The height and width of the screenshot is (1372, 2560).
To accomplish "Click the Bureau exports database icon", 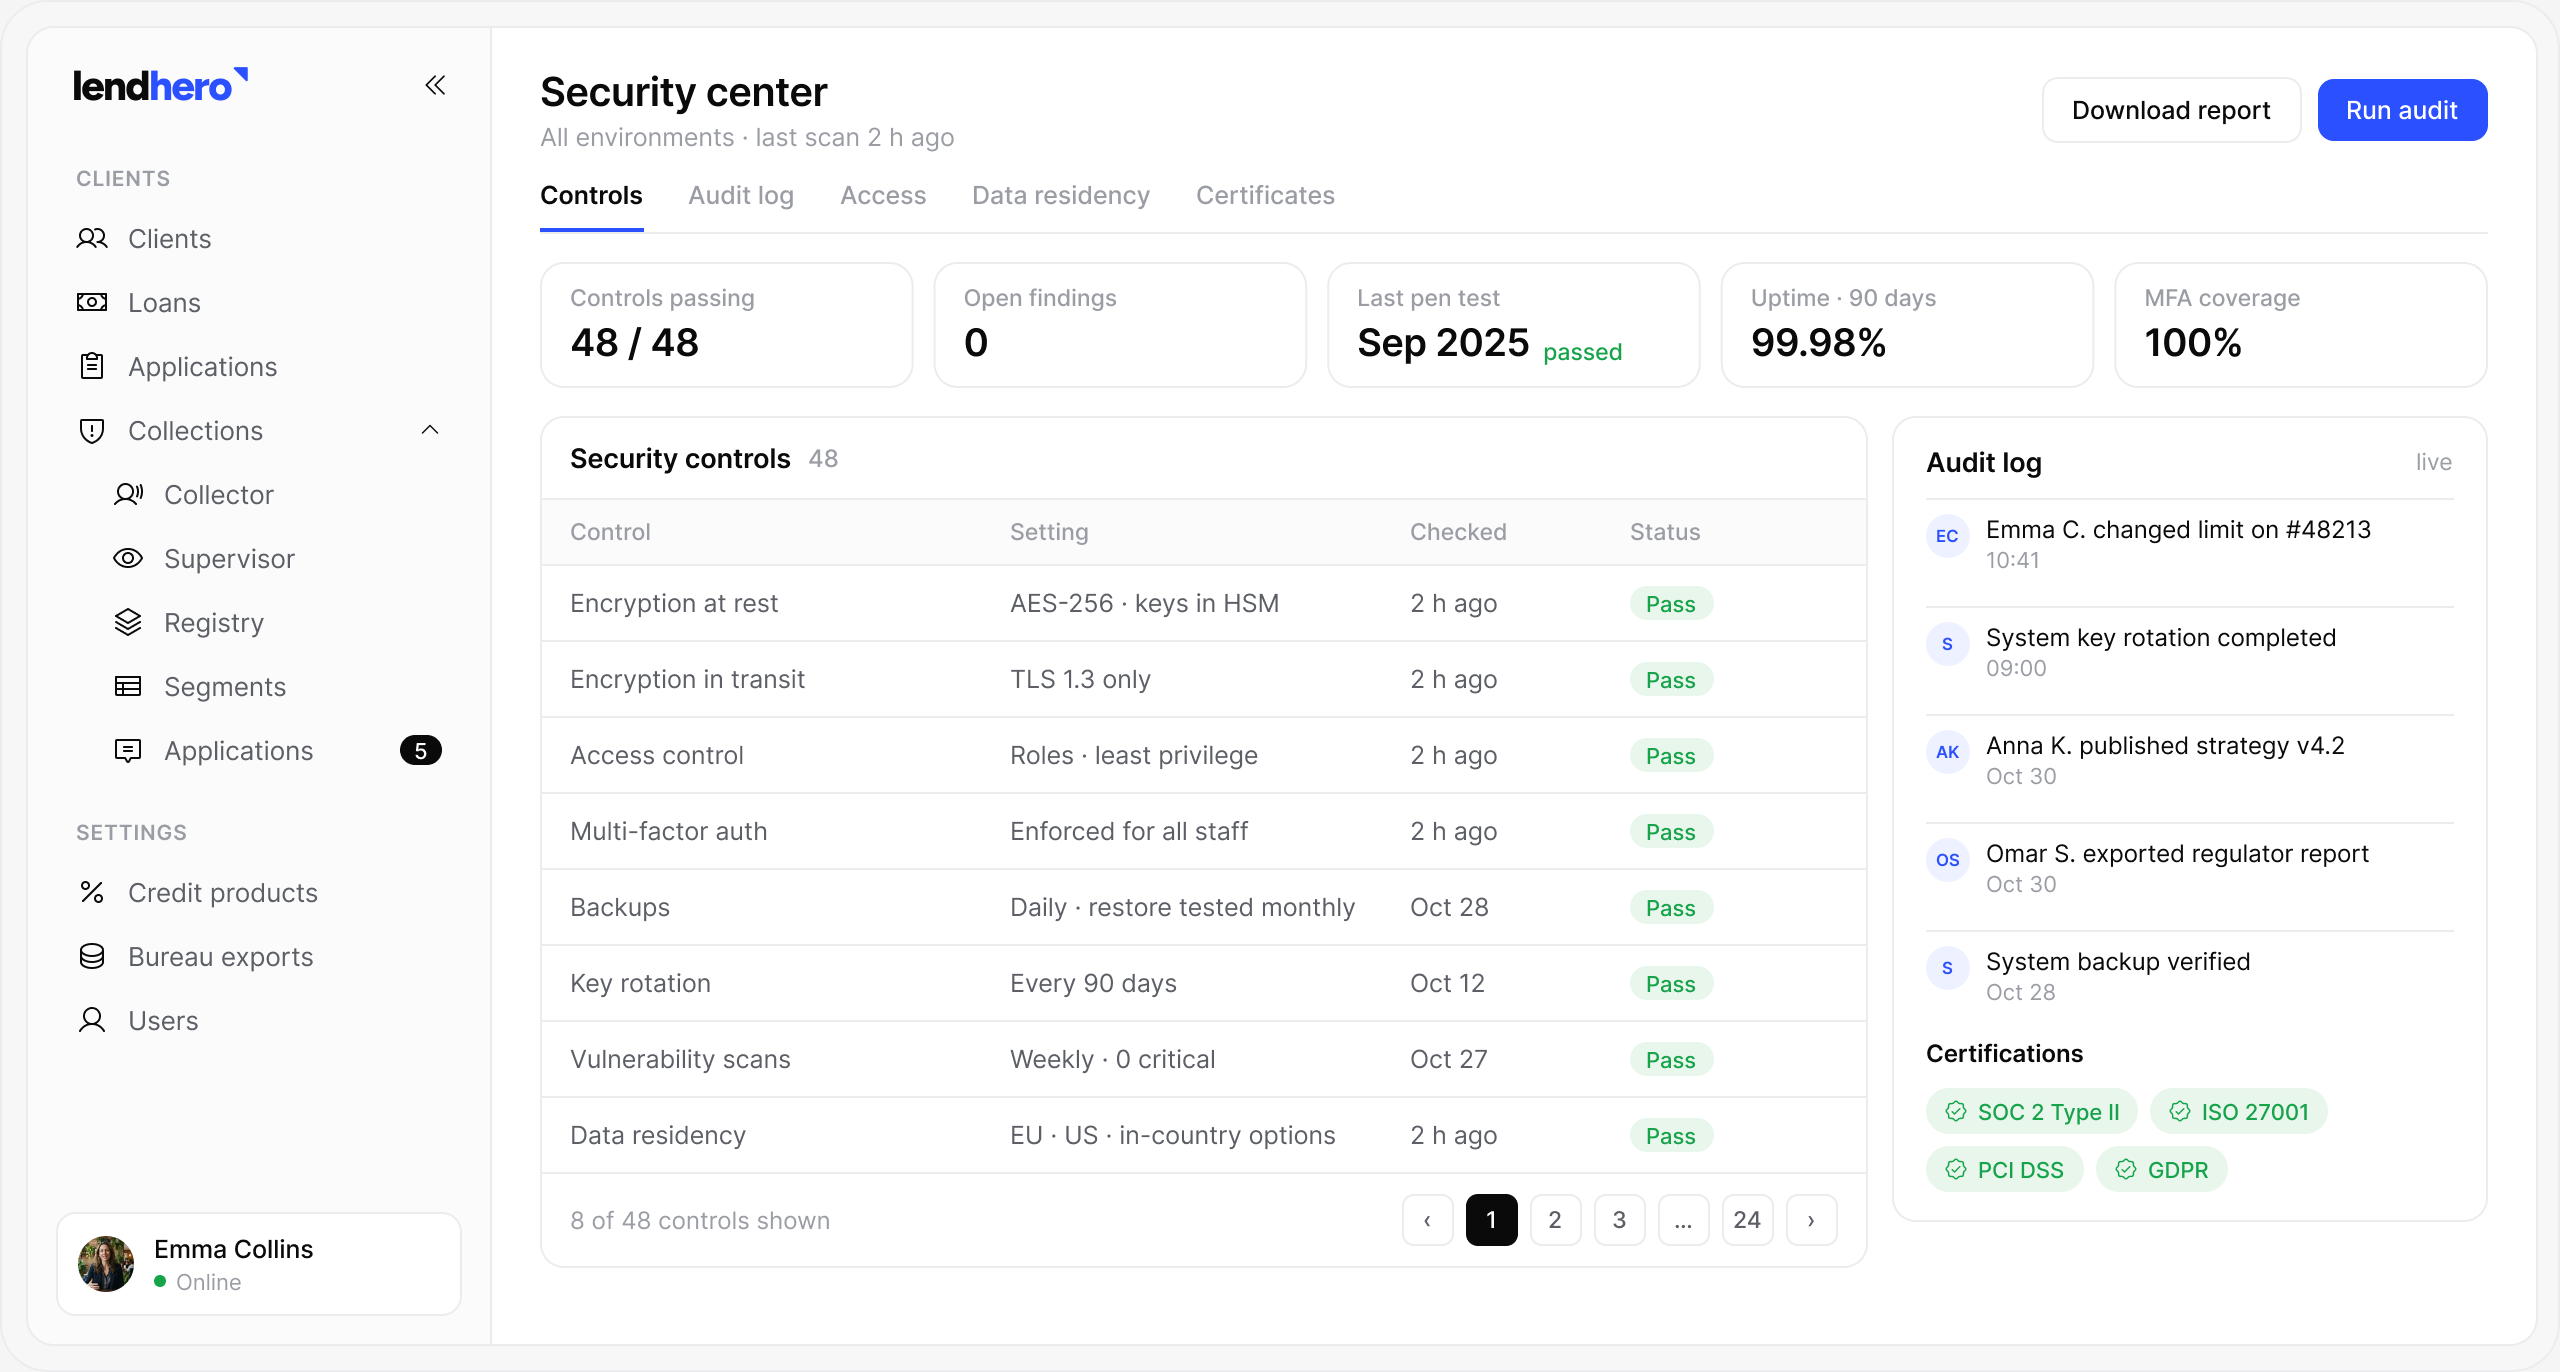I will point(92,957).
